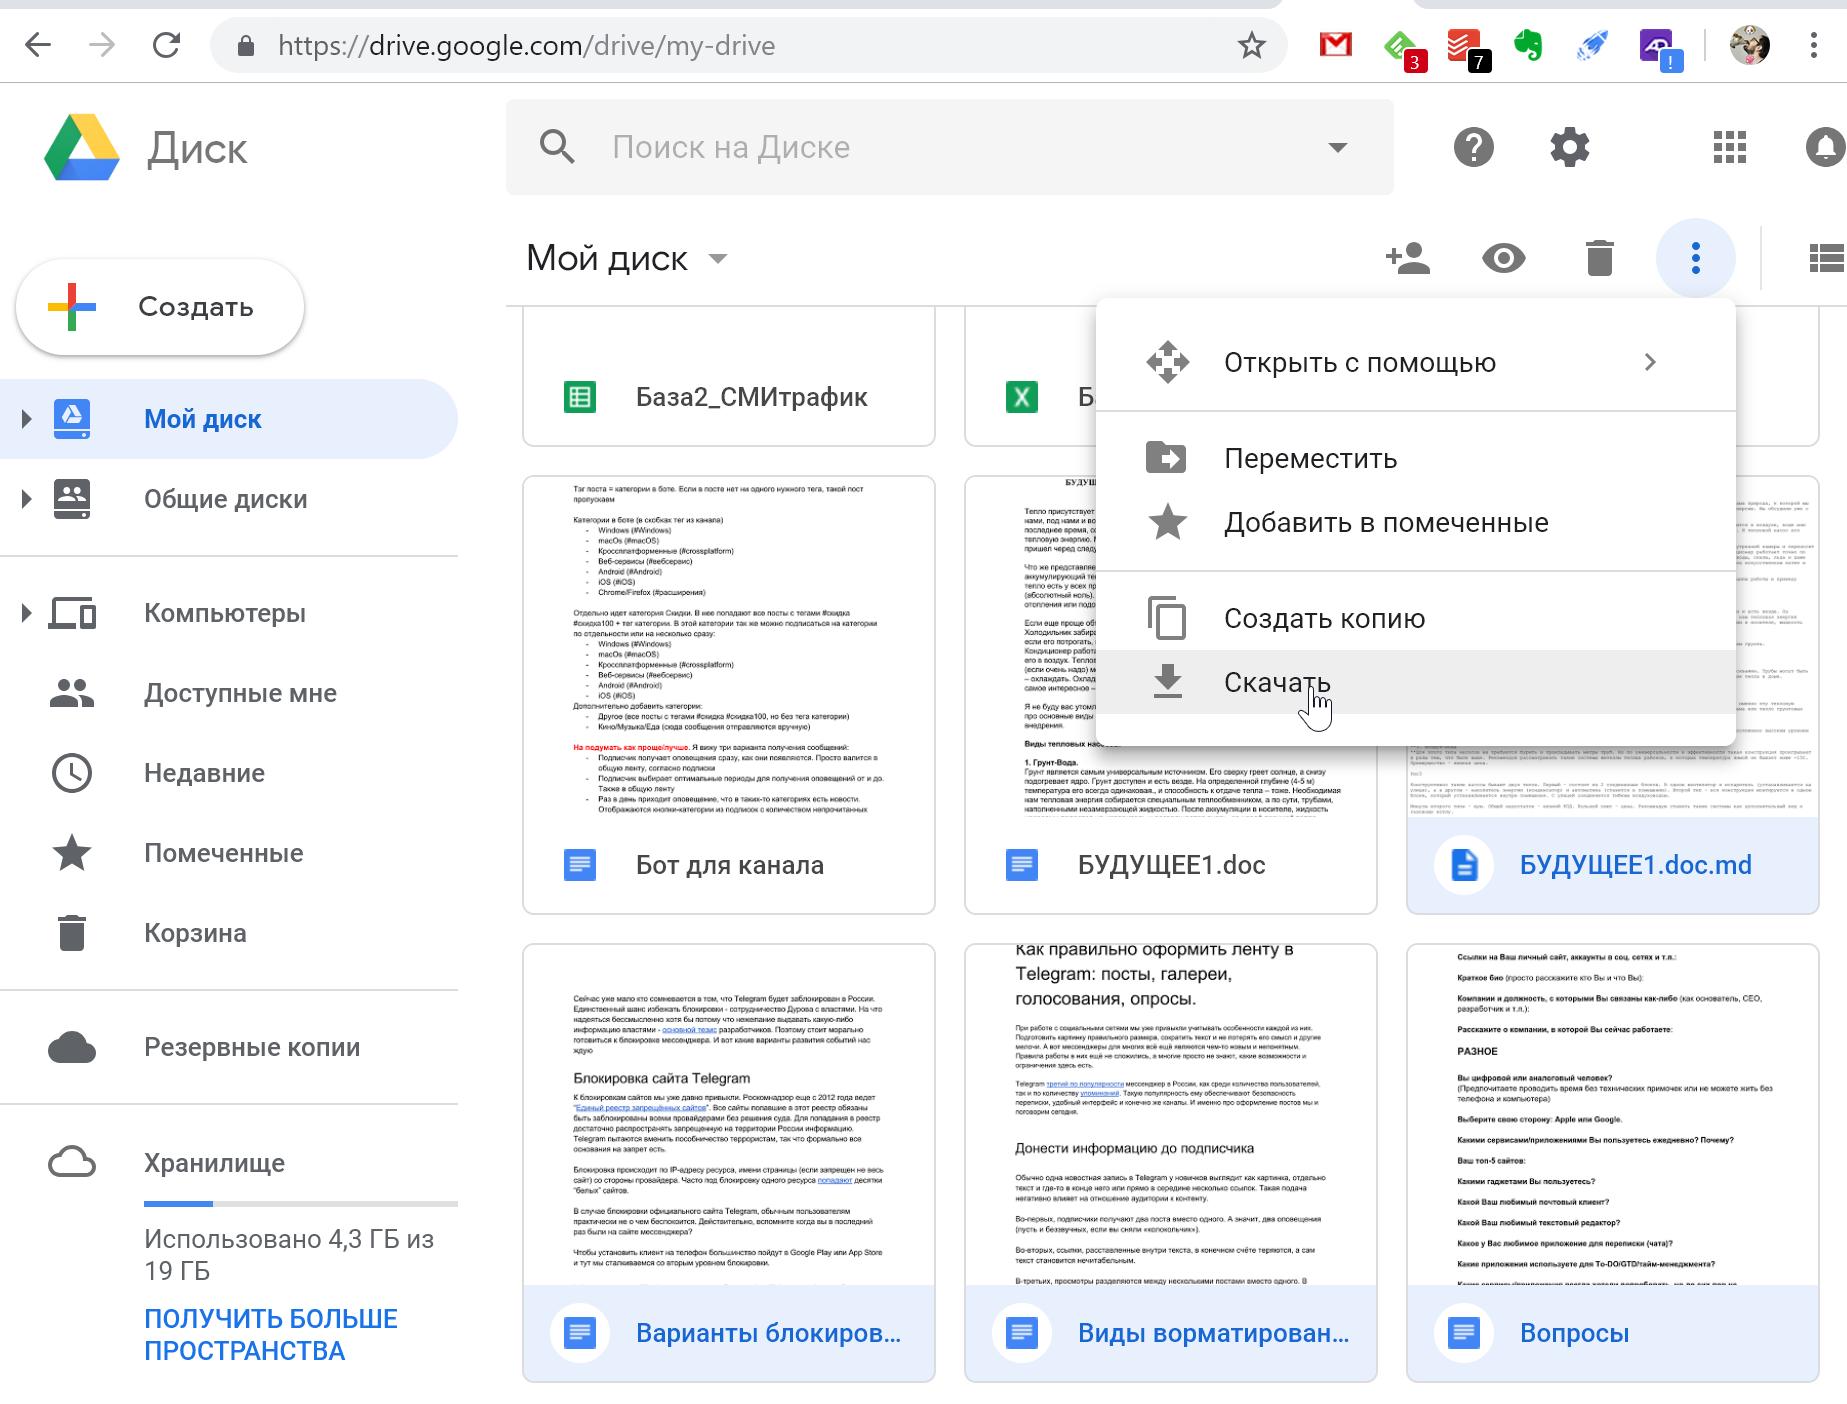Switch to list view icon

tap(1826, 258)
